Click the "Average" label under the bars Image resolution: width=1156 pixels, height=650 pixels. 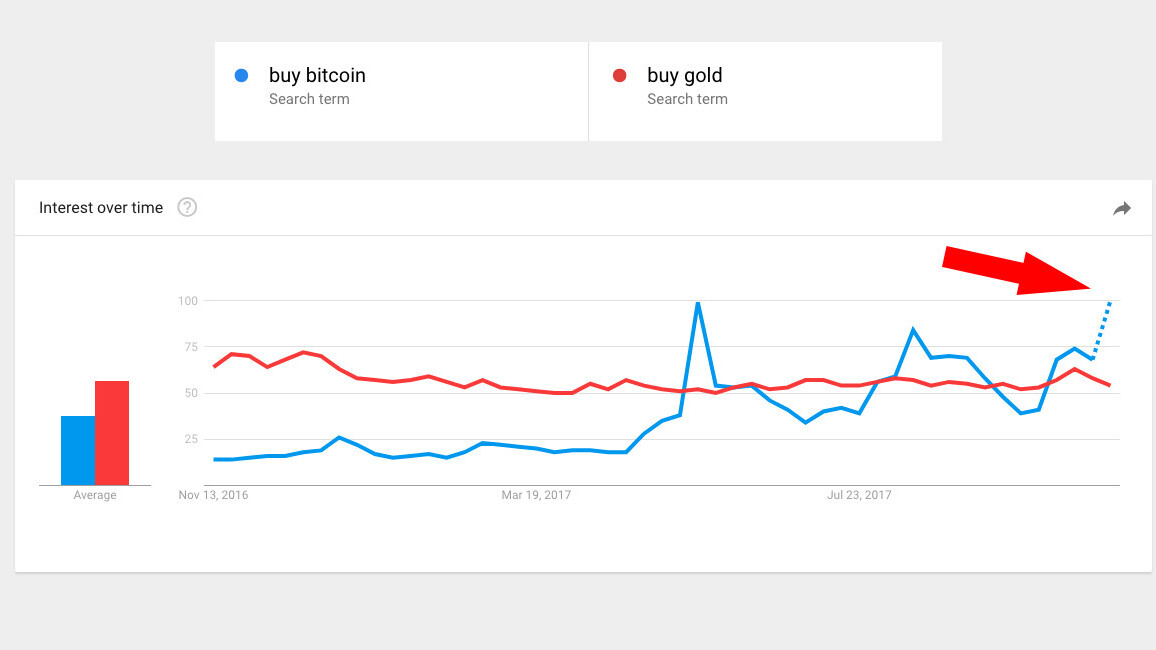[x=95, y=495]
